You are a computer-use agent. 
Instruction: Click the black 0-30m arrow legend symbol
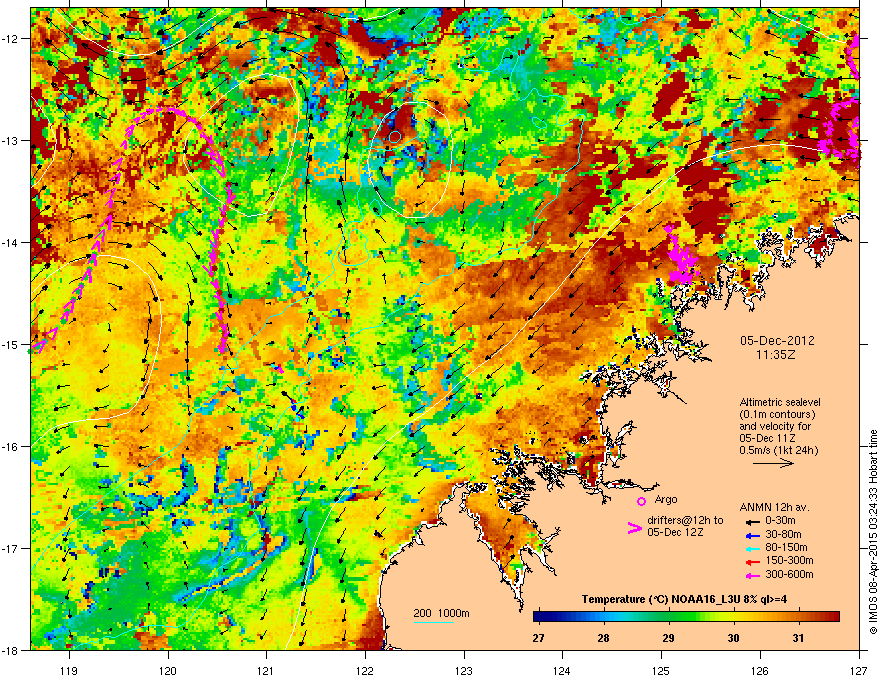[x=752, y=521]
